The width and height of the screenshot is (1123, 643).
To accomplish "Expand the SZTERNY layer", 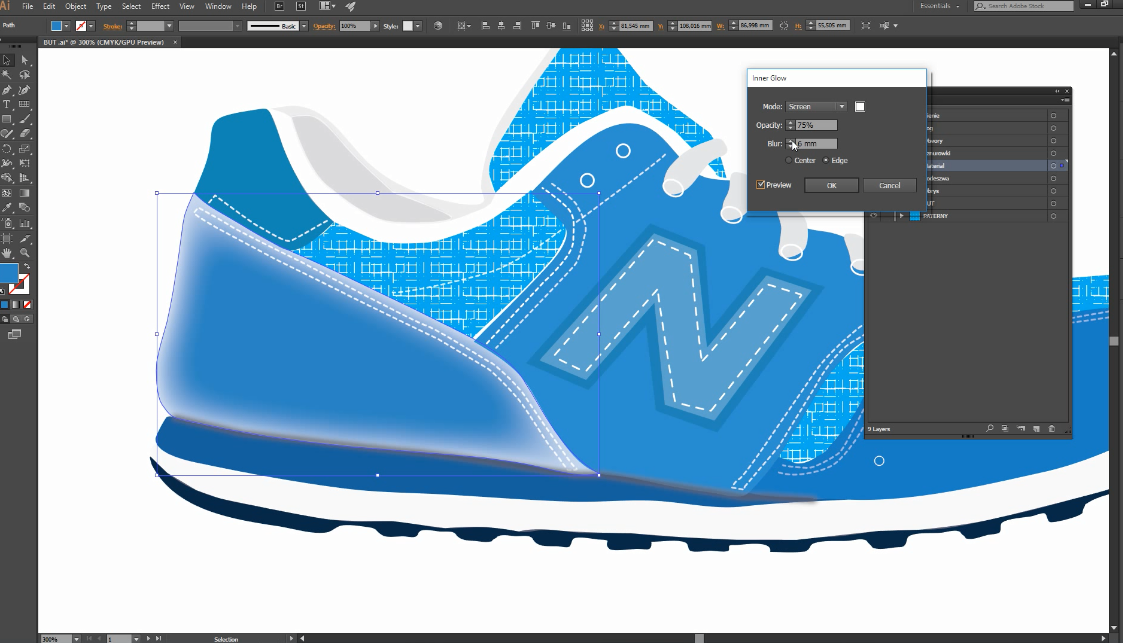I will tap(901, 216).
